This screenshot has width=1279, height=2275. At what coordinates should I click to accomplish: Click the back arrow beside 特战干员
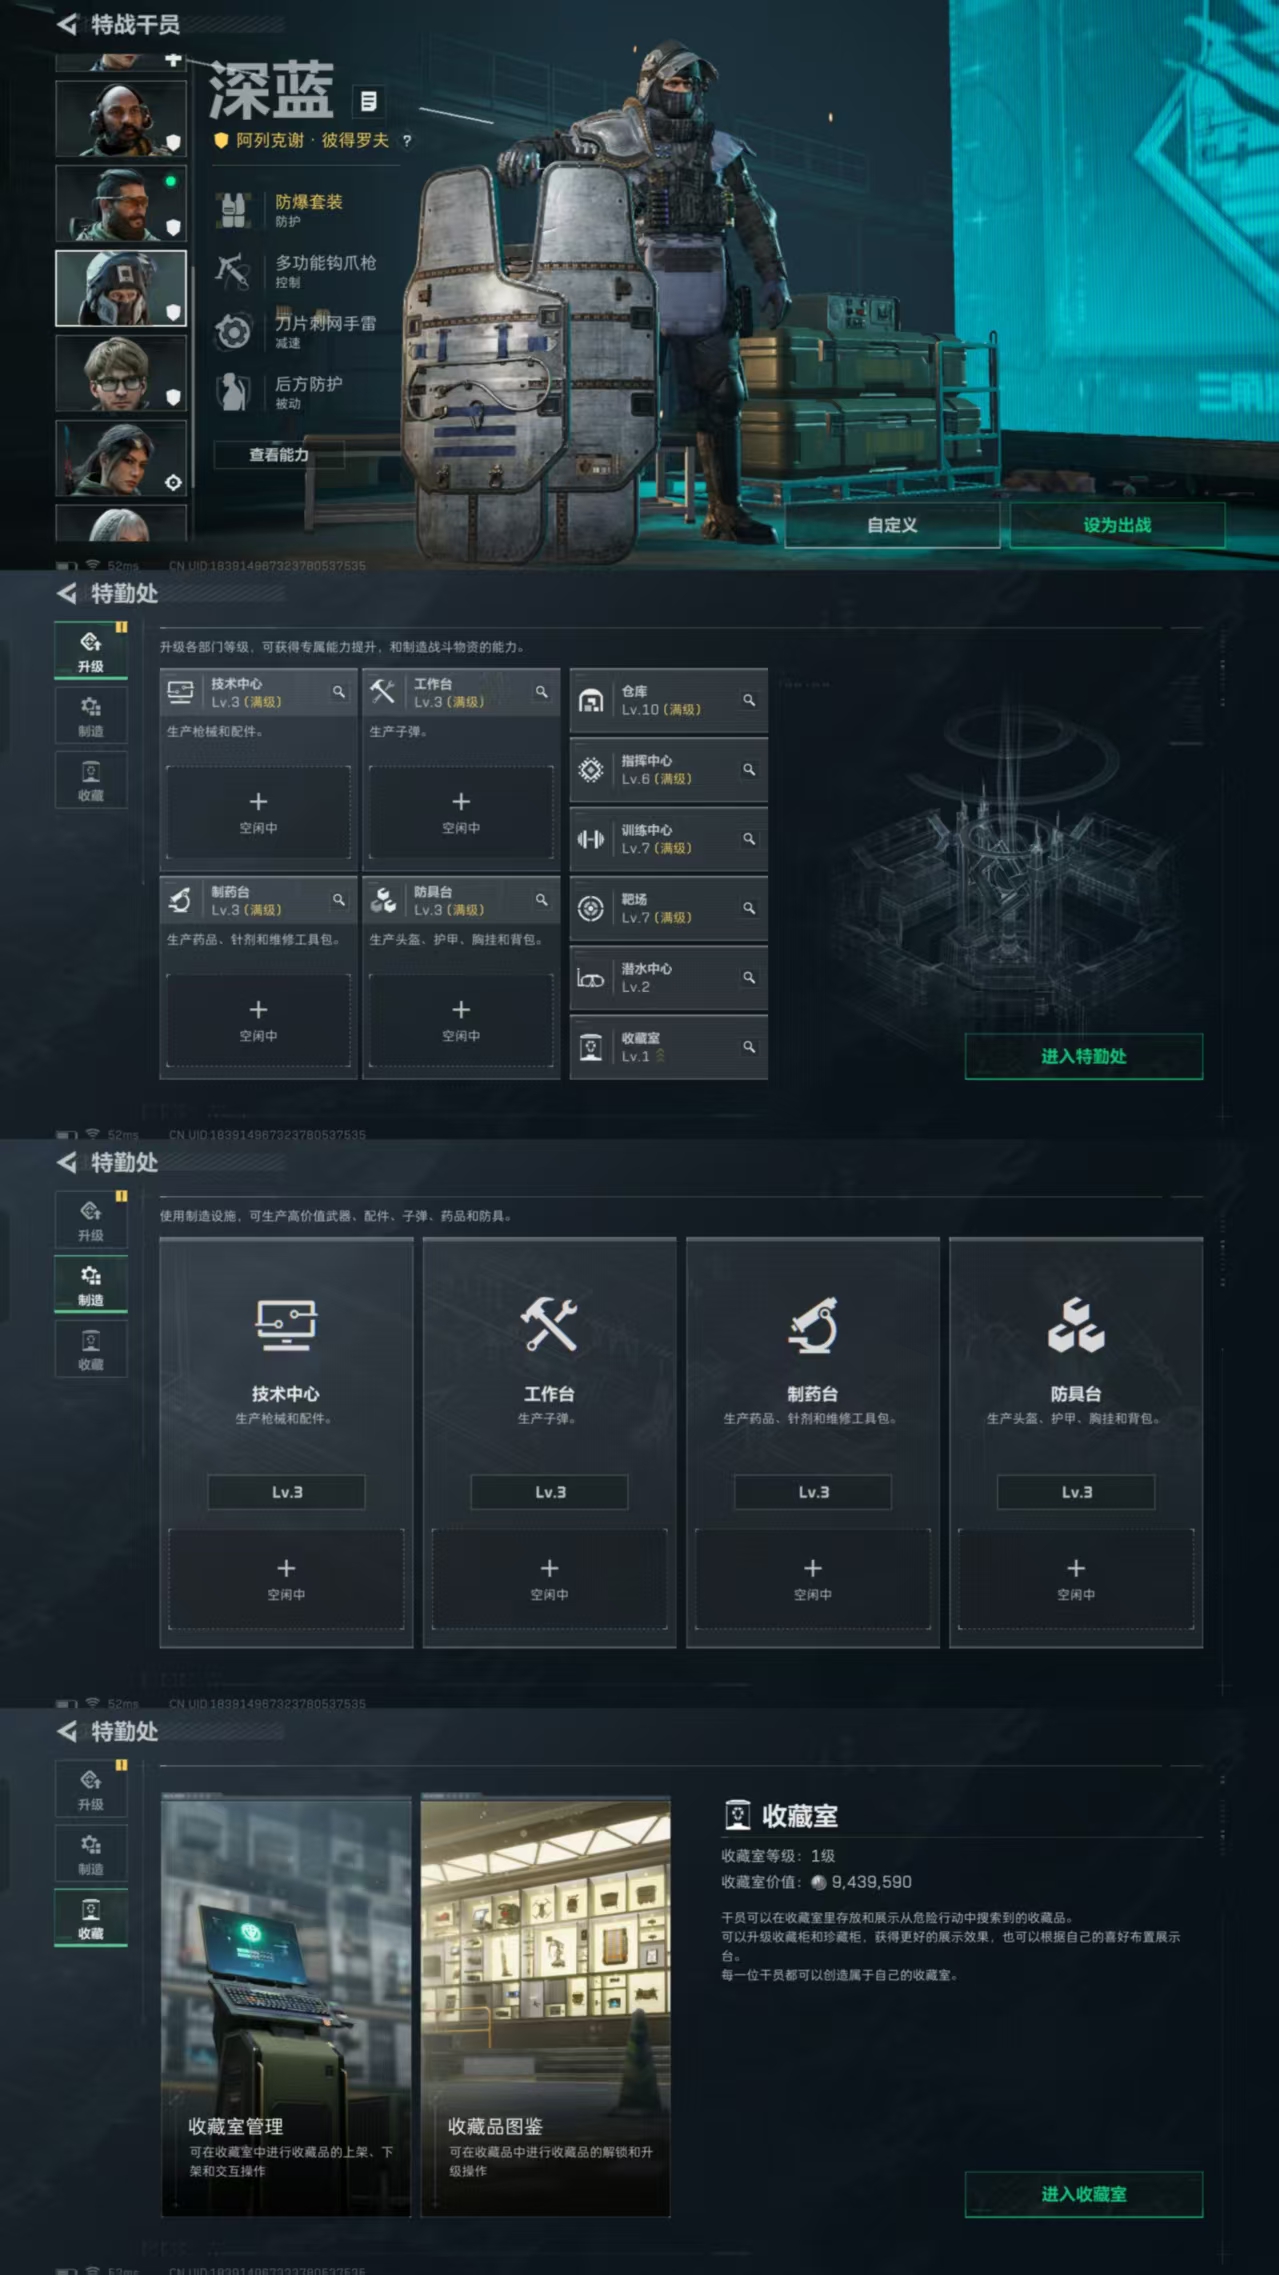coord(67,24)
